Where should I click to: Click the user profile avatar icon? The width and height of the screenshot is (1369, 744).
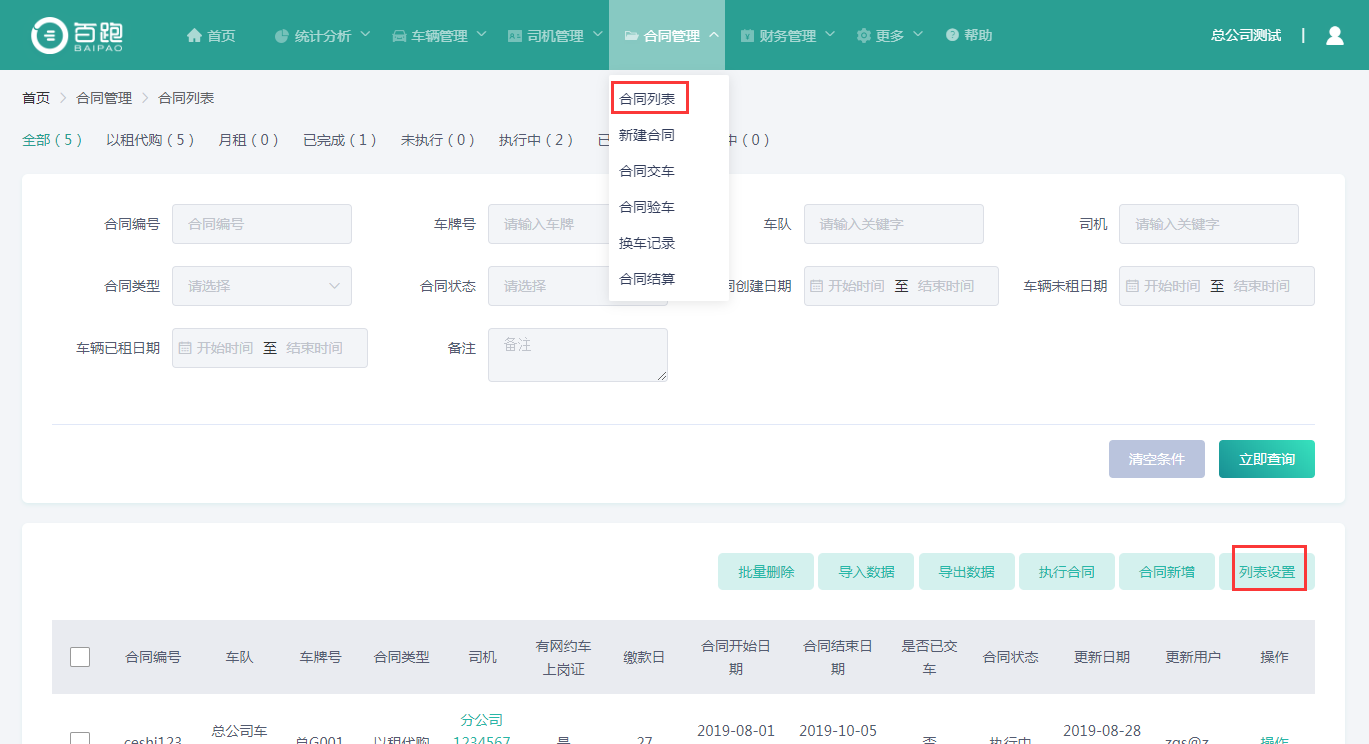pos(1334,36)
